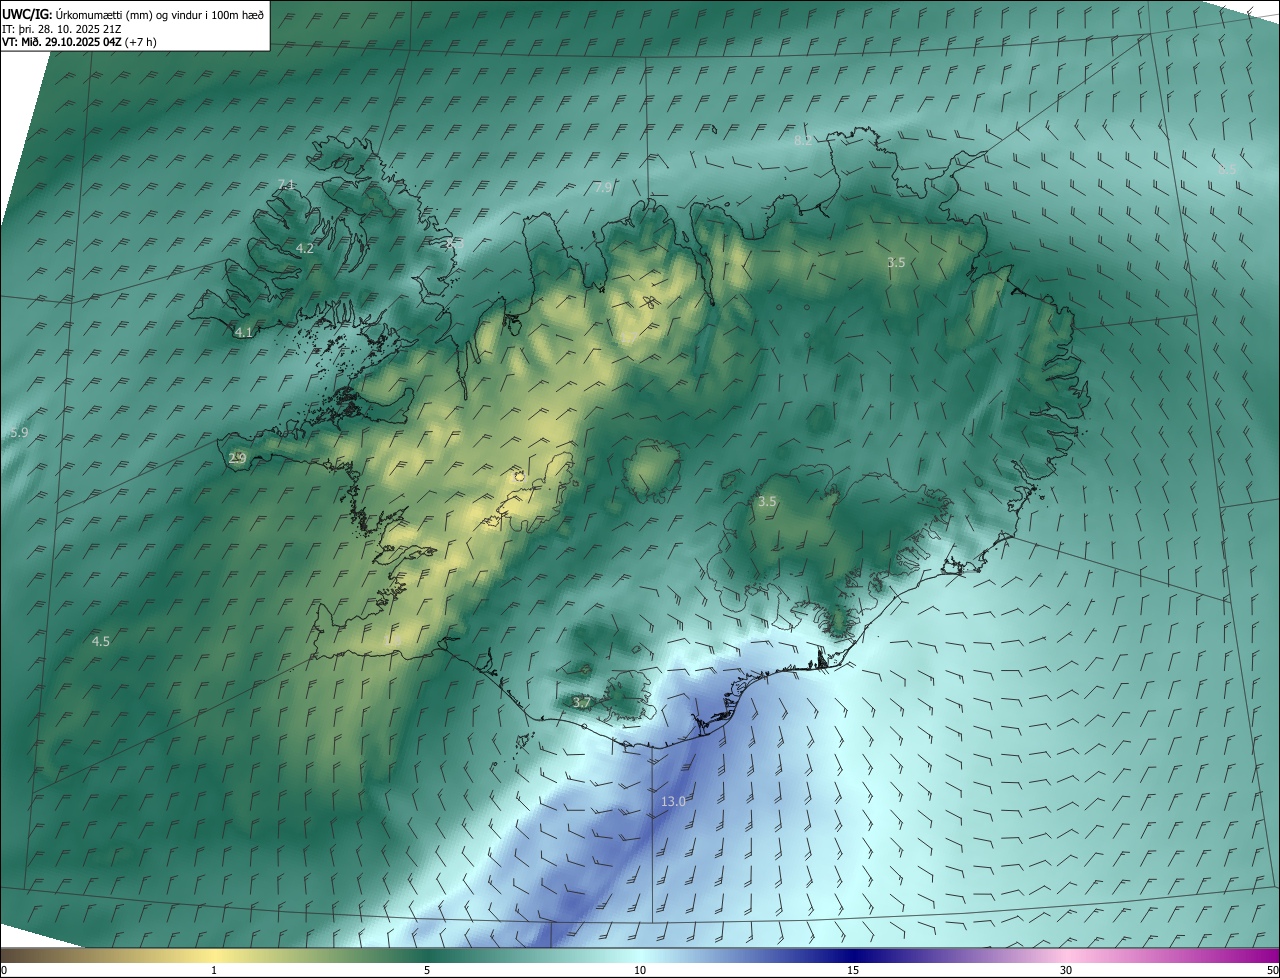Click the 3.7 value label

[x=581, y=703]
